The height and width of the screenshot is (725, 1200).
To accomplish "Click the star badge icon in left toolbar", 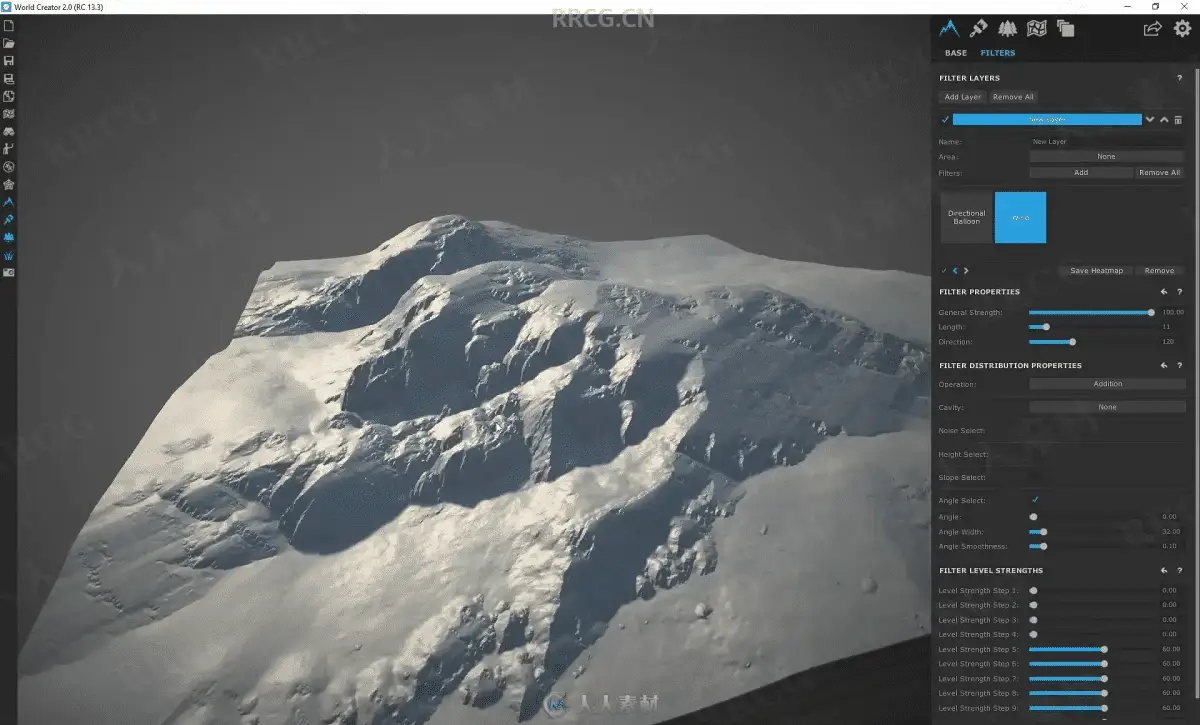I will pyautogui.click(x=8, y=184).
